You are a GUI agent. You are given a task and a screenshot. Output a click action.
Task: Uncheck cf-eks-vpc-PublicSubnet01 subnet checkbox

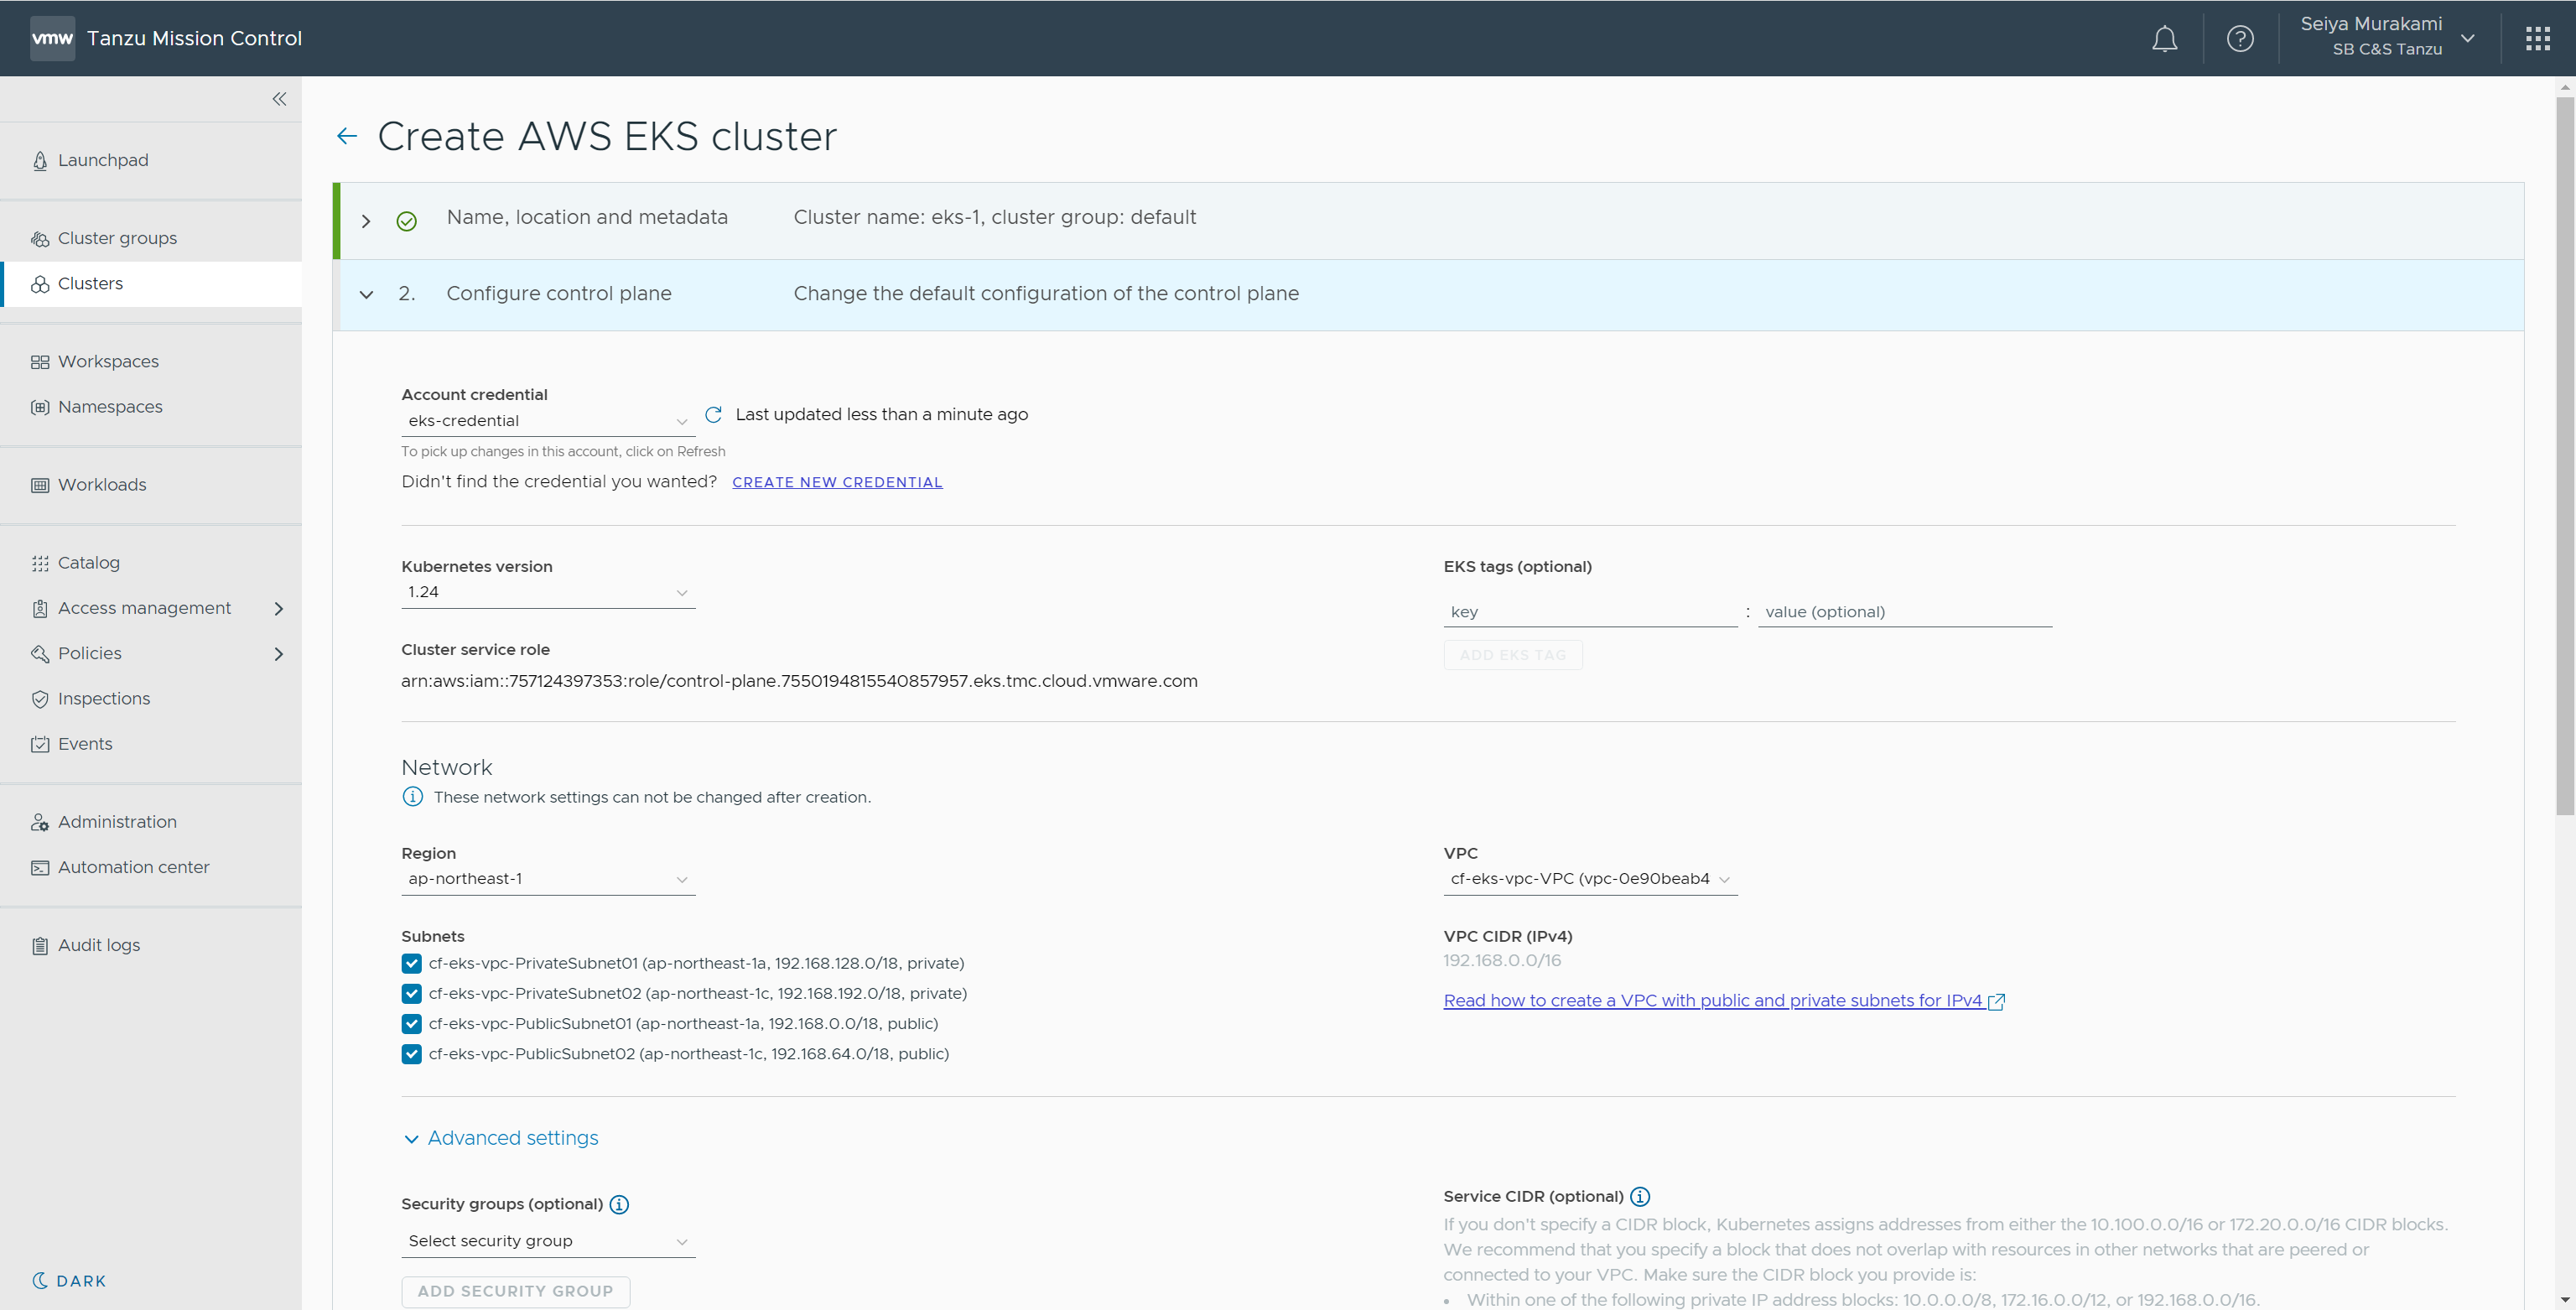(411, 1023)
